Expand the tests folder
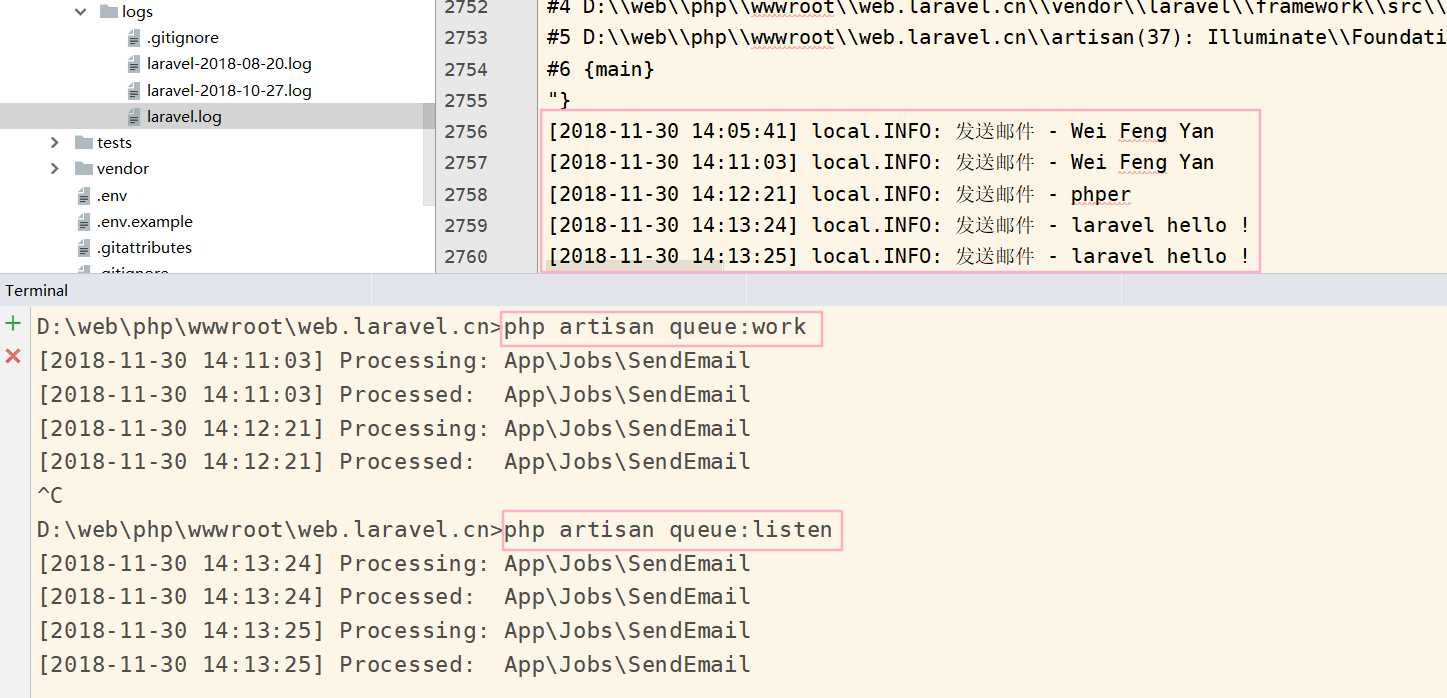The width and height of the screenshot is (1447, 698). click(55, 143)
